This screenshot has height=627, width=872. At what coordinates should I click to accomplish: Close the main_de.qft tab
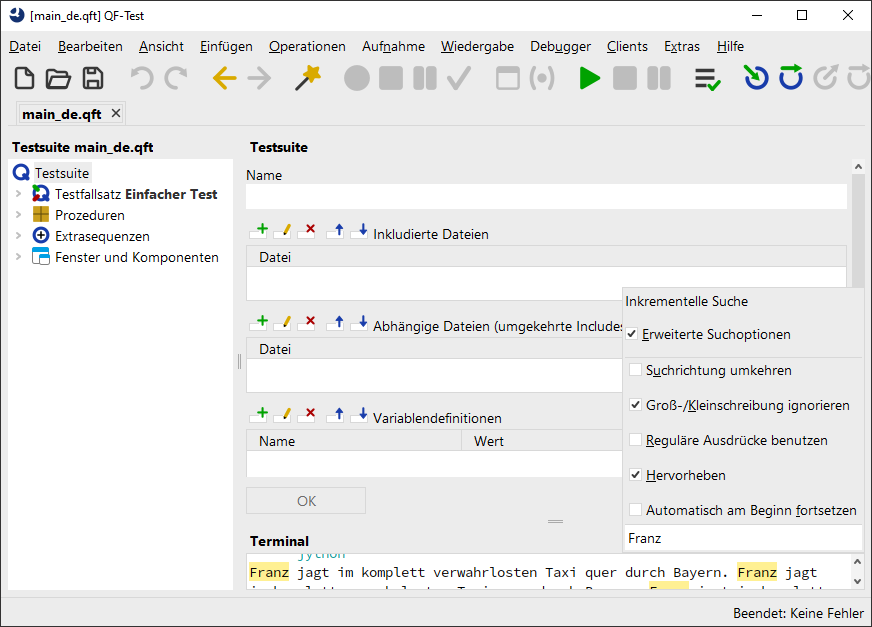(x=116, y=113)
